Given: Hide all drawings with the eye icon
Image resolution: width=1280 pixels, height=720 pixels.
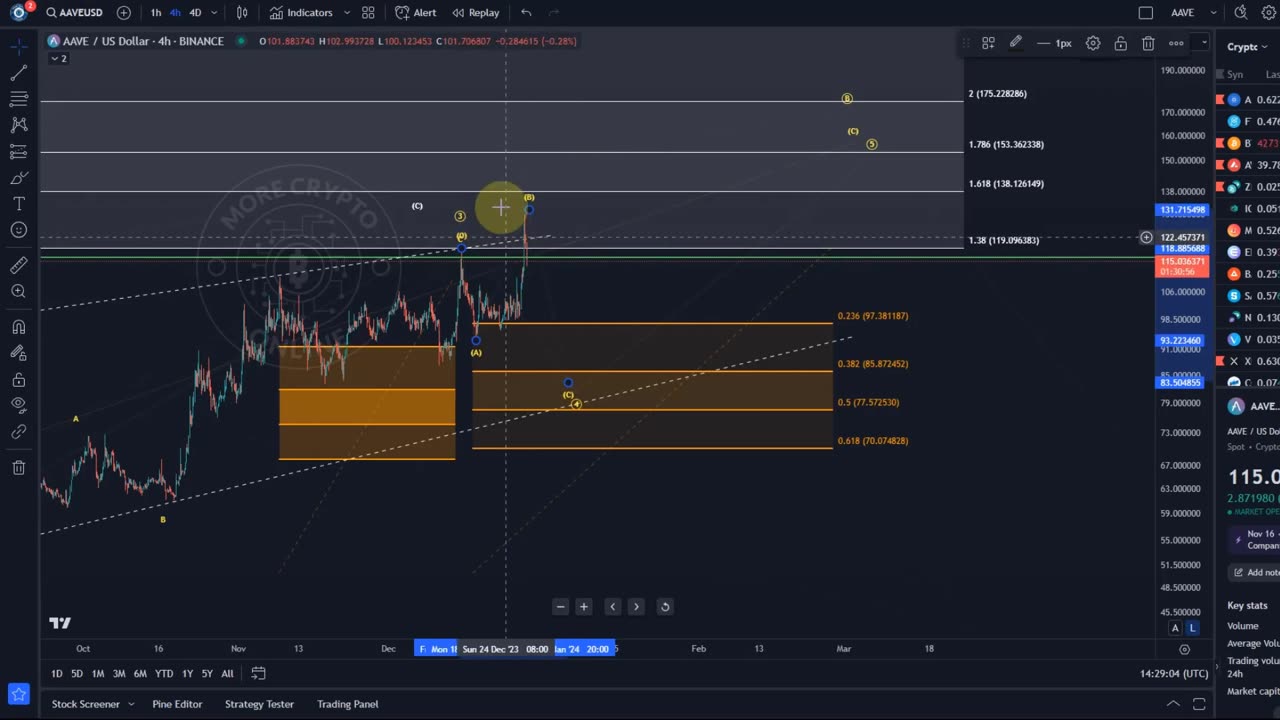Looking at the screenshot, I should pyautogui.click(x=18, y=406).
